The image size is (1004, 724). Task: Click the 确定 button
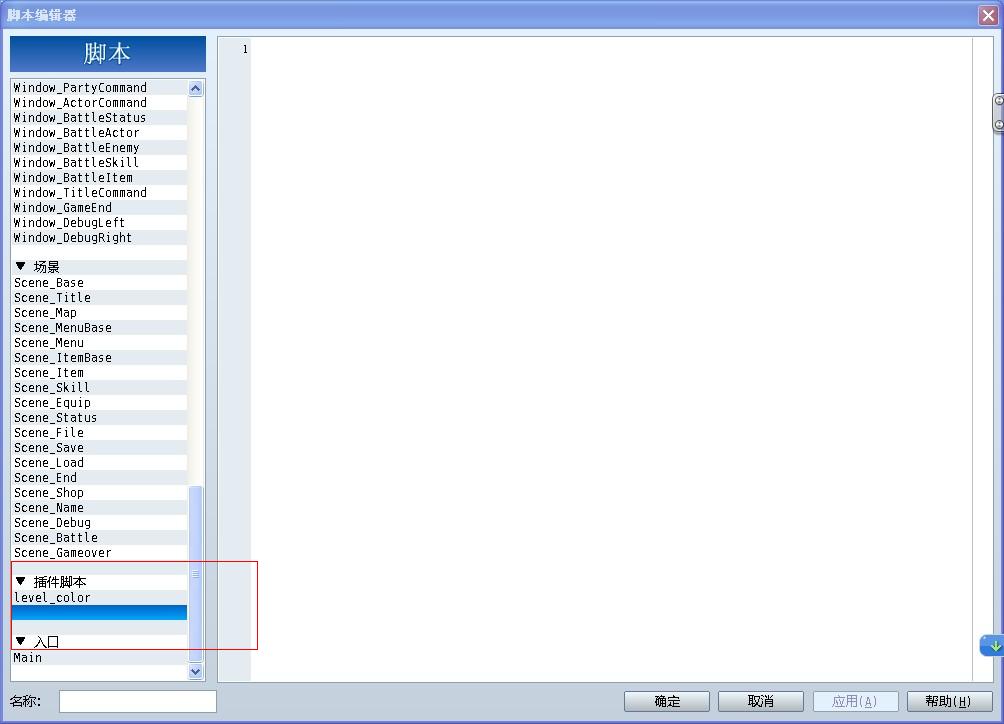pos(667,701)
